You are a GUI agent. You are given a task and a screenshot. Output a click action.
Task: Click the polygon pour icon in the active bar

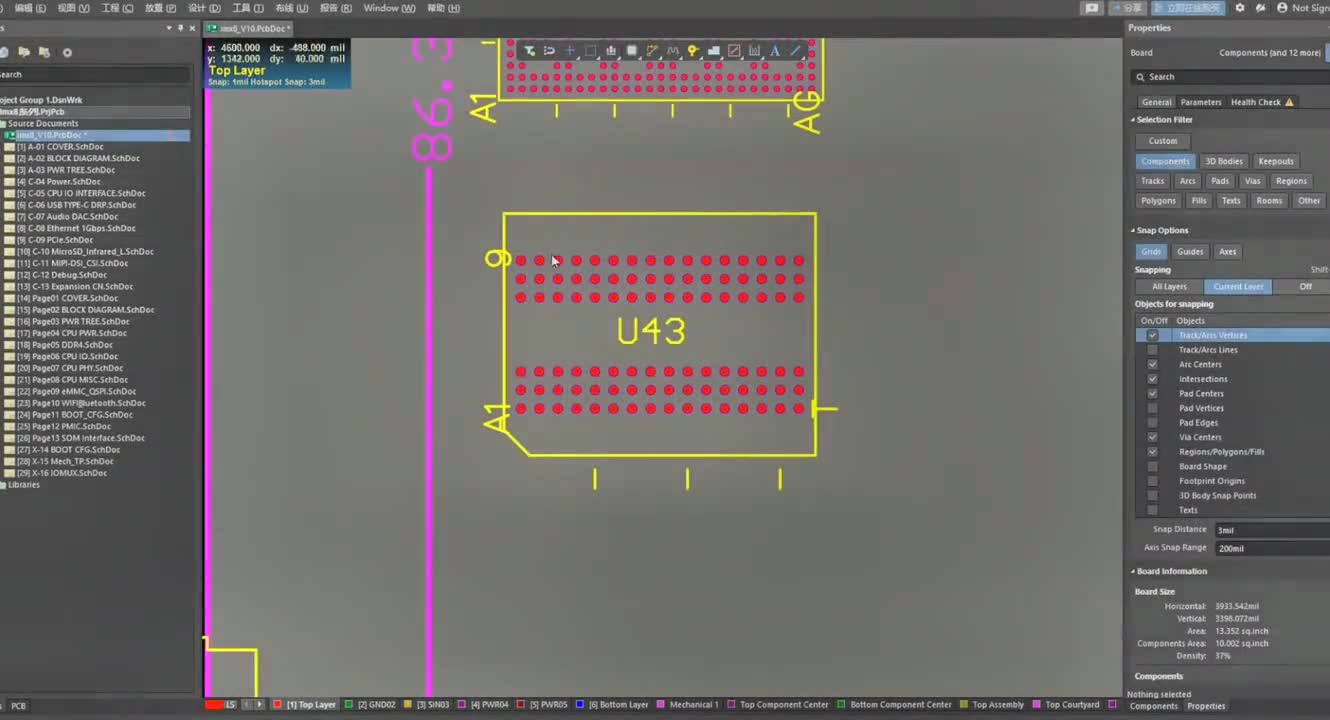tap(713, 51)
